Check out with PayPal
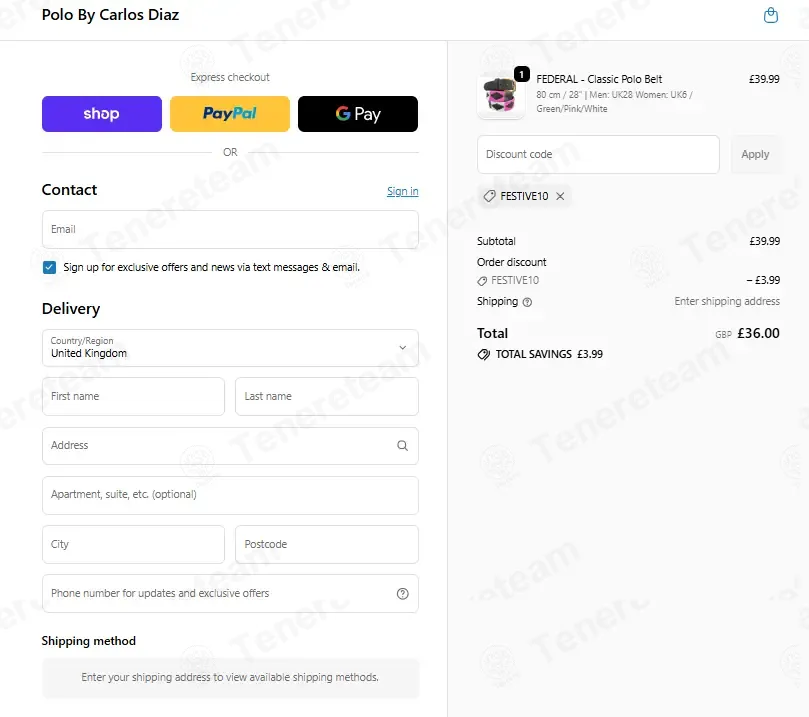 point(230,114)
